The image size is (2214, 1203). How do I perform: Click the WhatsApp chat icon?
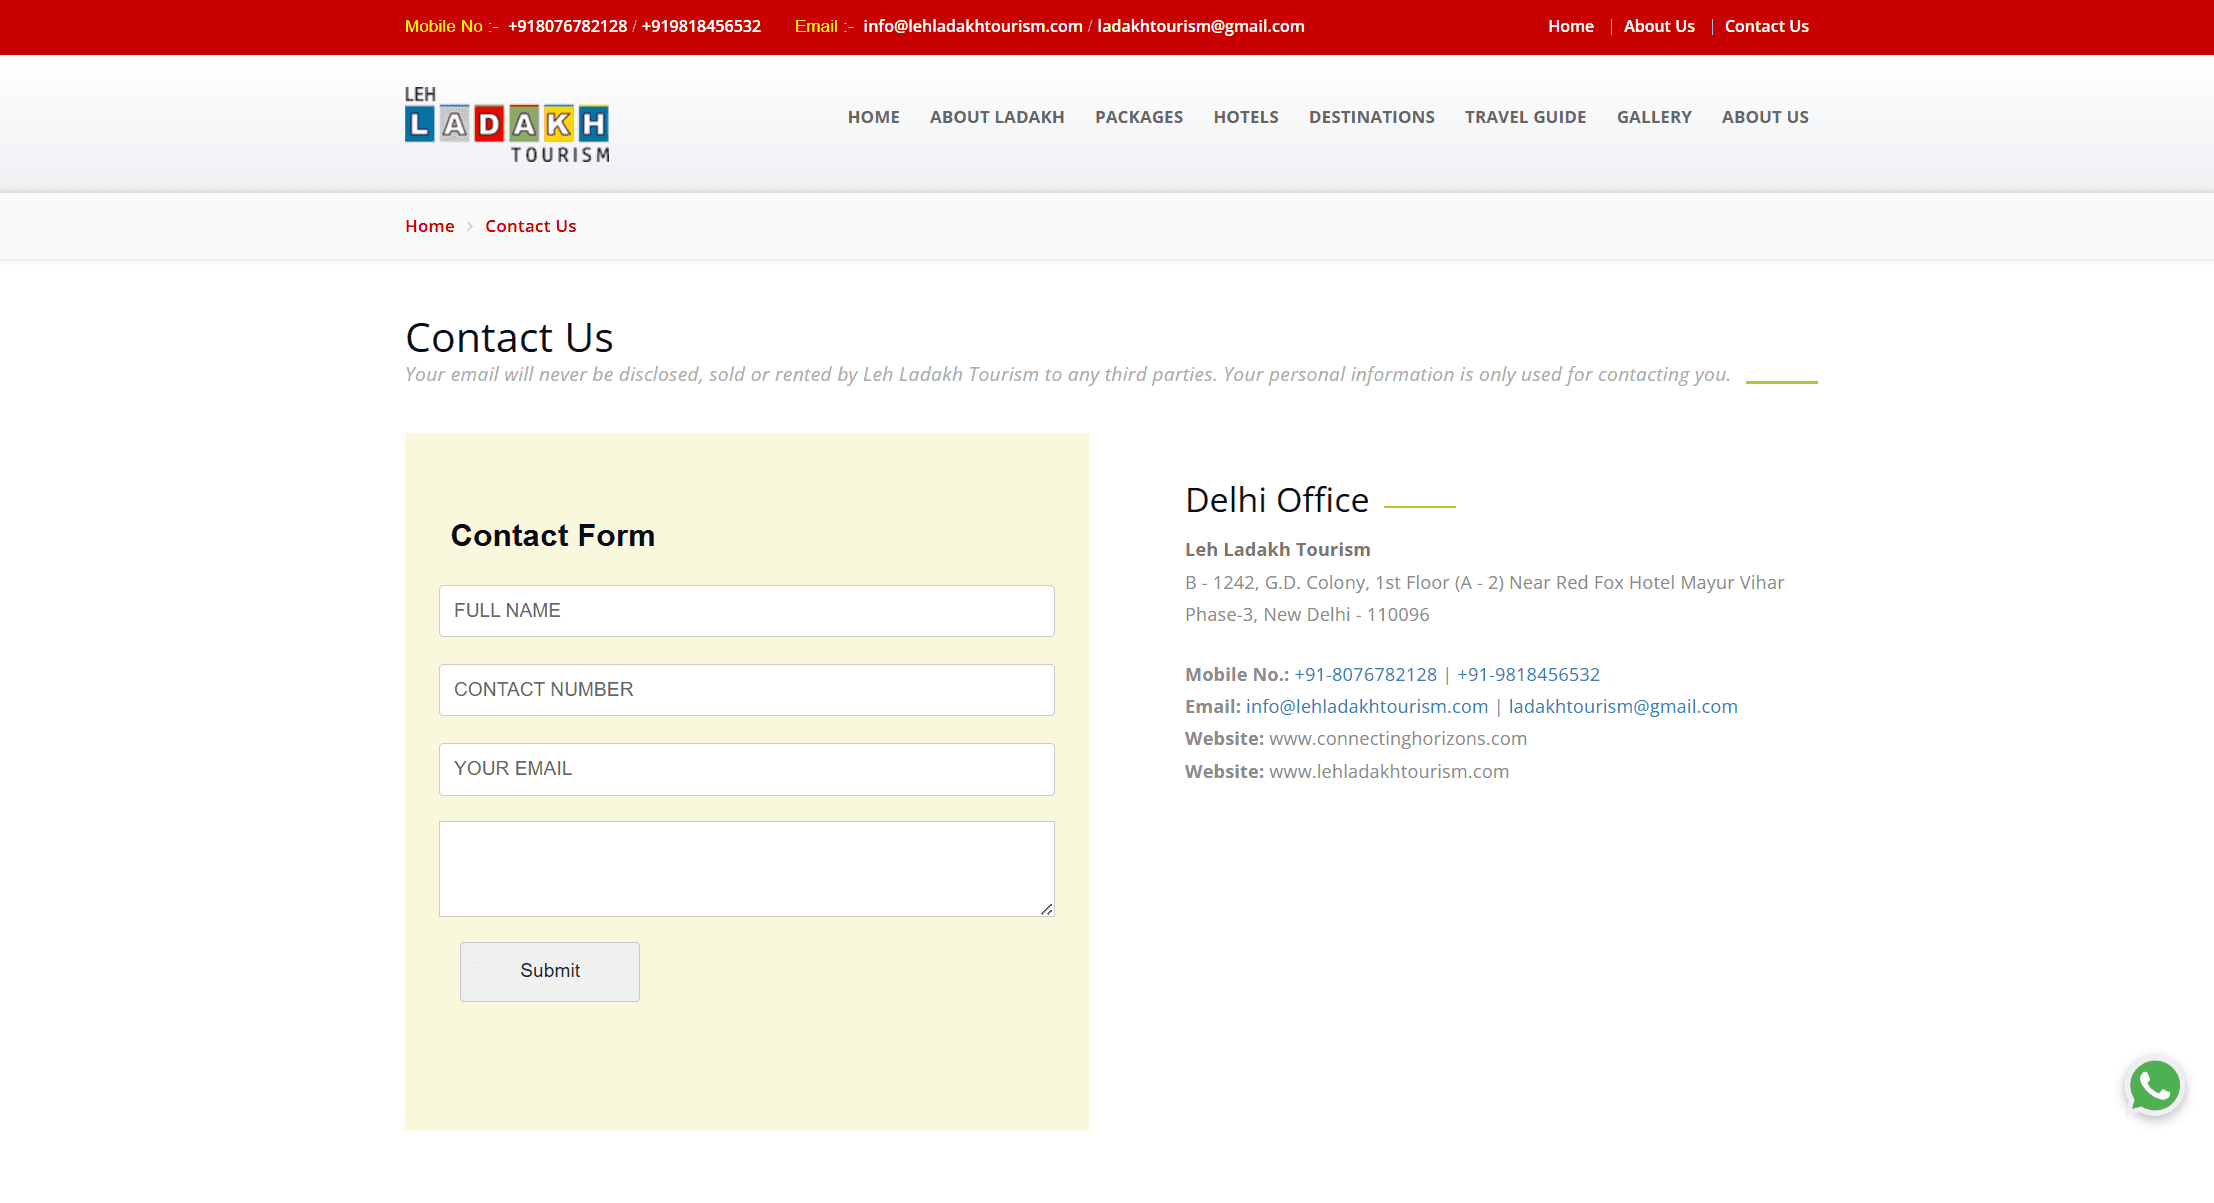point(2154,1086)
